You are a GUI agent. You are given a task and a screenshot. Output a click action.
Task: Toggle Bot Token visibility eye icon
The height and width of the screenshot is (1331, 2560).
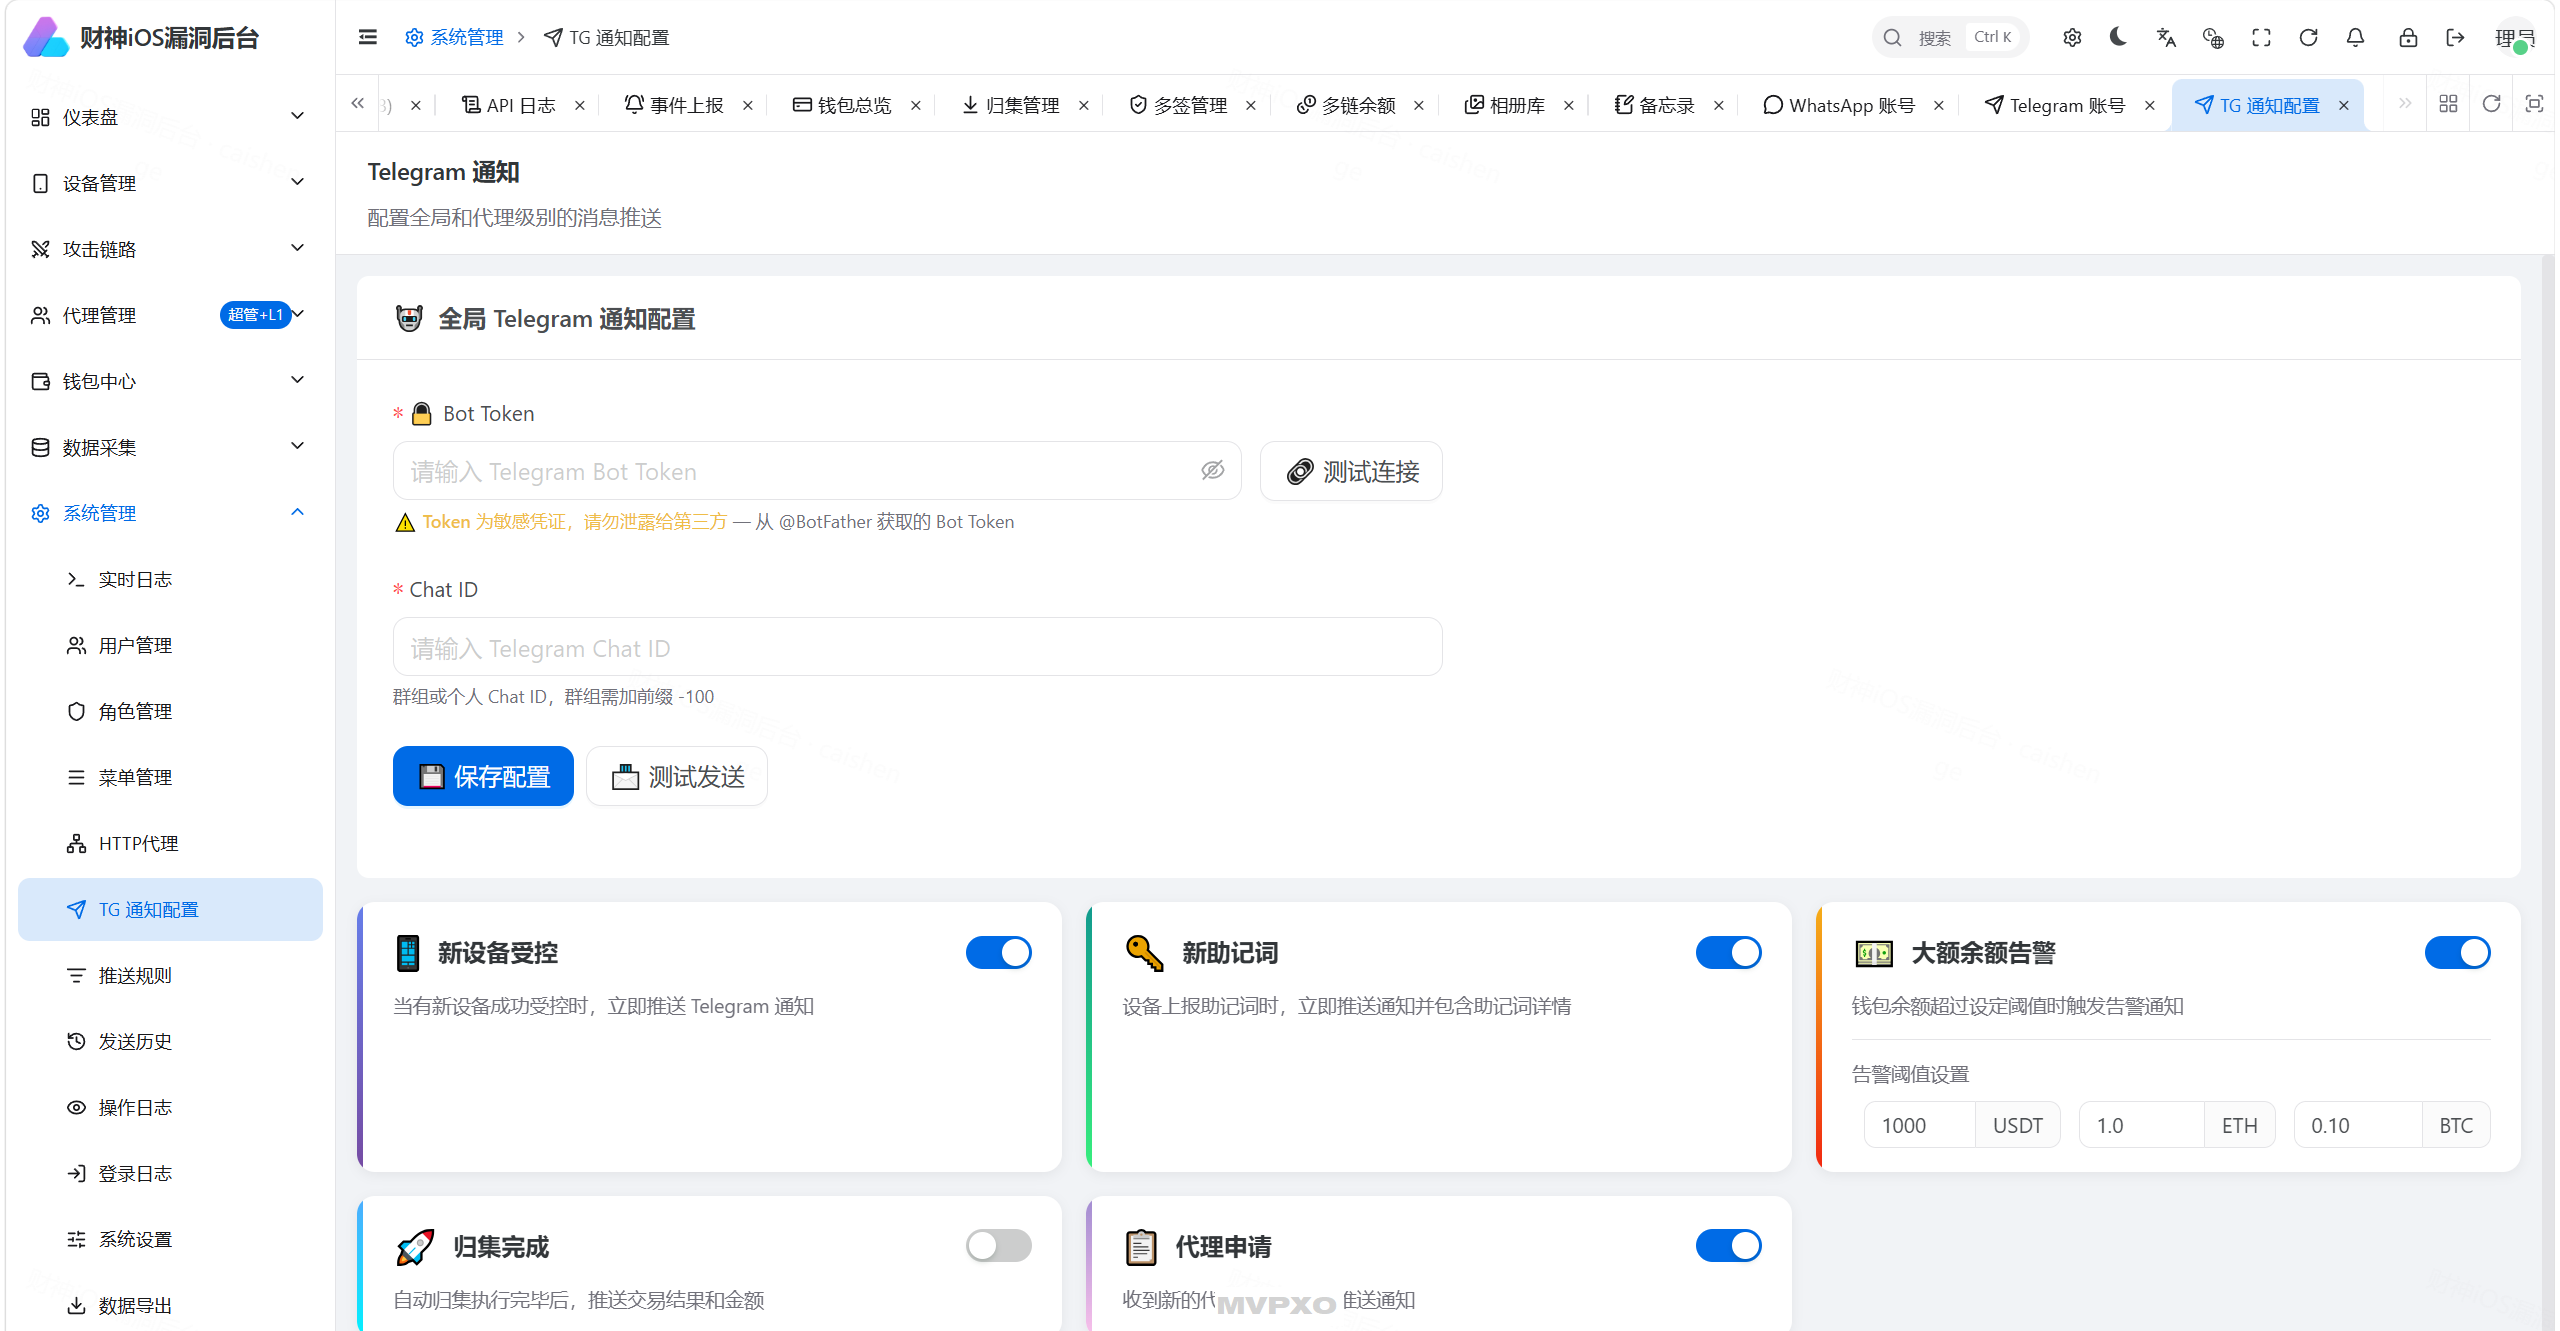(x=1212, y=470)
